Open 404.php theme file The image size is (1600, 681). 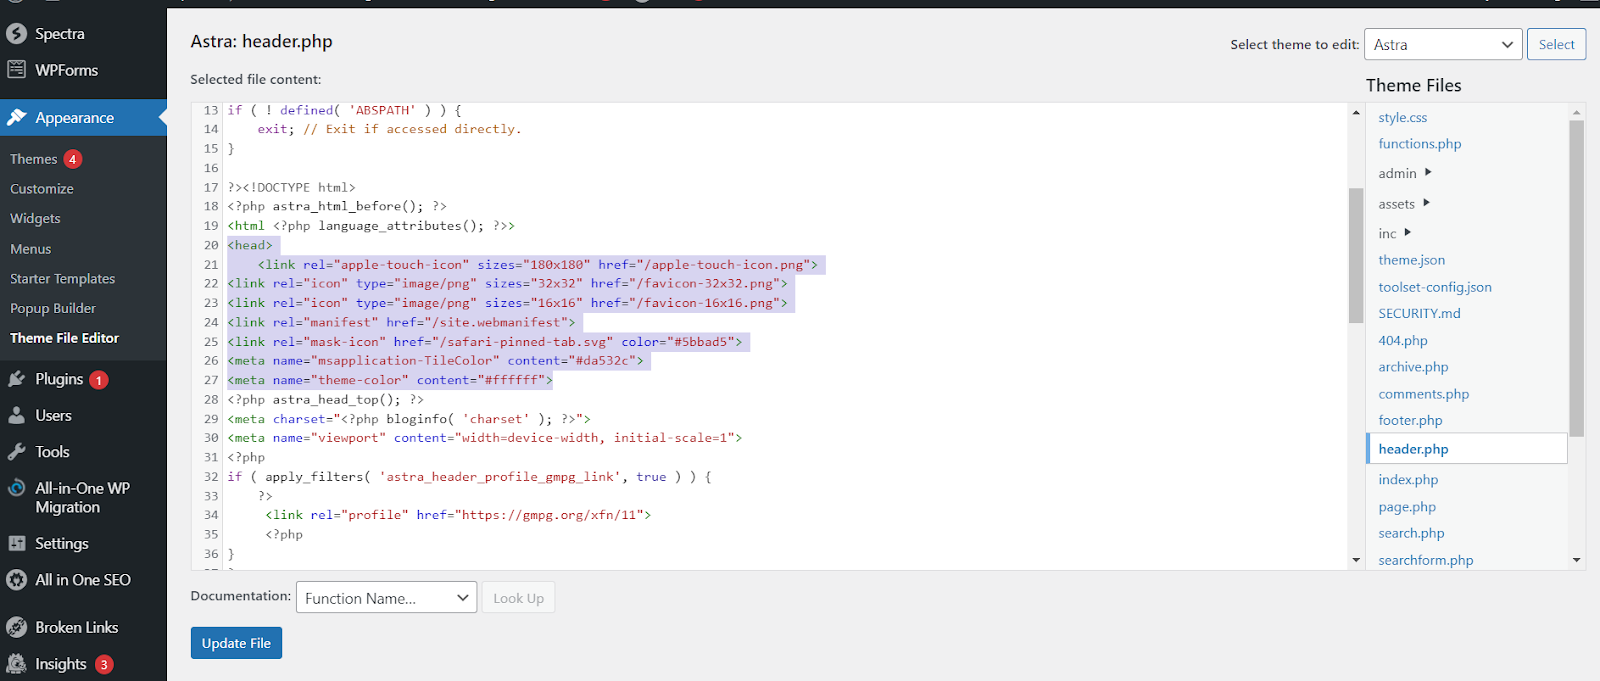pyautogui.click(x=1402, y=341)
